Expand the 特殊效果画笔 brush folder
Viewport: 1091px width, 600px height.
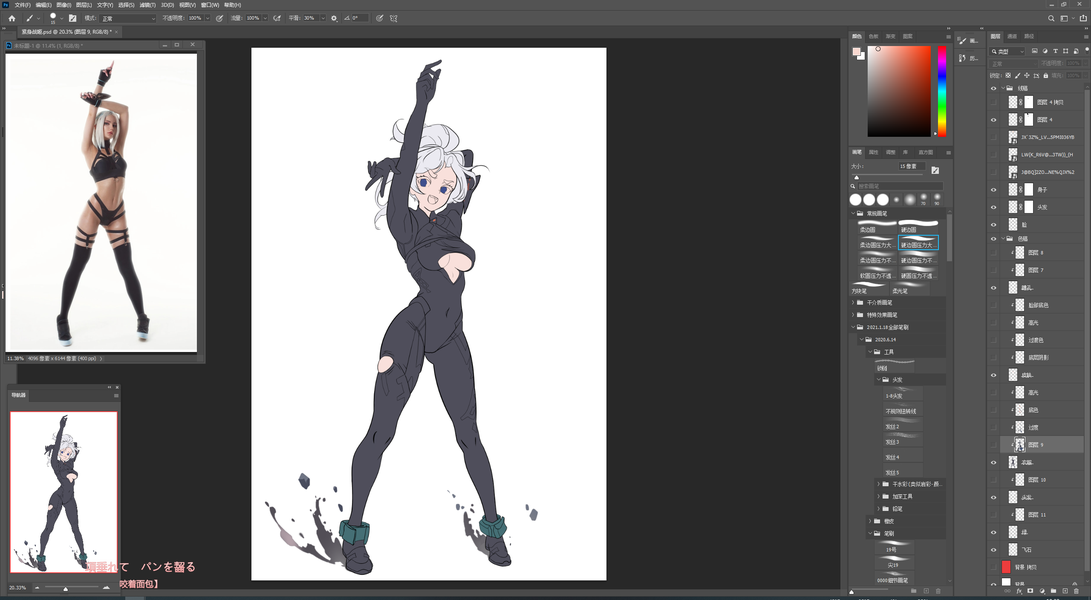coord(853,315)
